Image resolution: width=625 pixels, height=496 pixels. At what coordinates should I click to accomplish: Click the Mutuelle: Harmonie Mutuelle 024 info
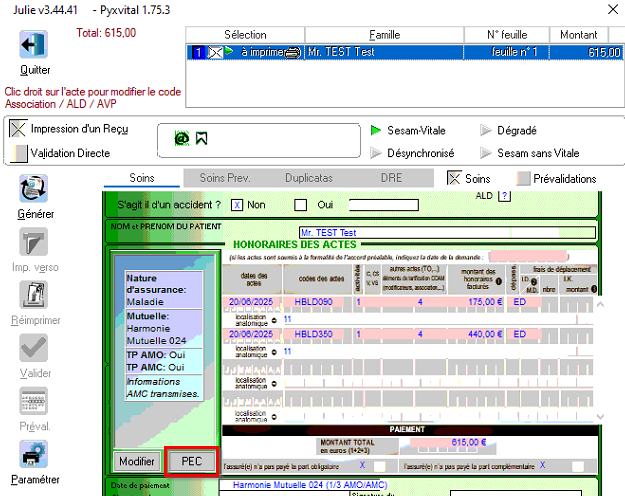[x=164, y=329]
